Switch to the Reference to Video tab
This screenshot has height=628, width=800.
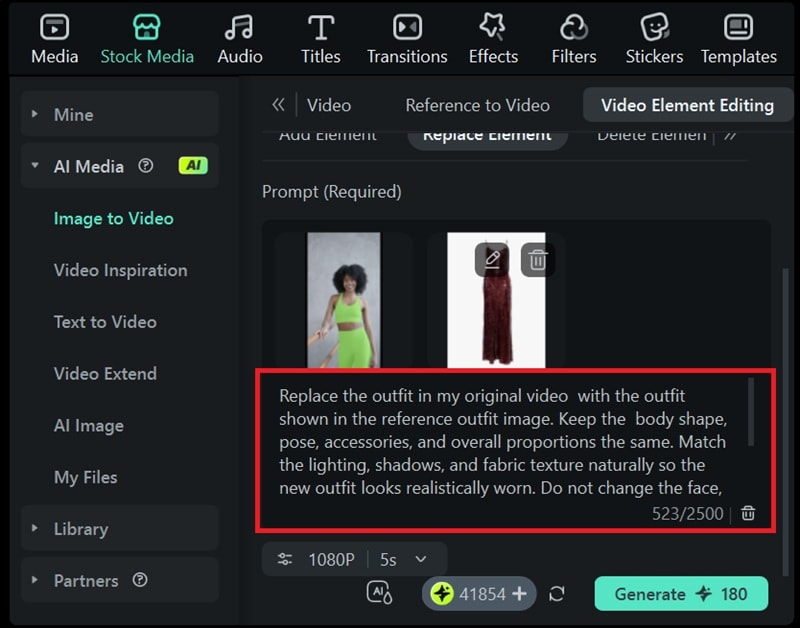[476, 104]
